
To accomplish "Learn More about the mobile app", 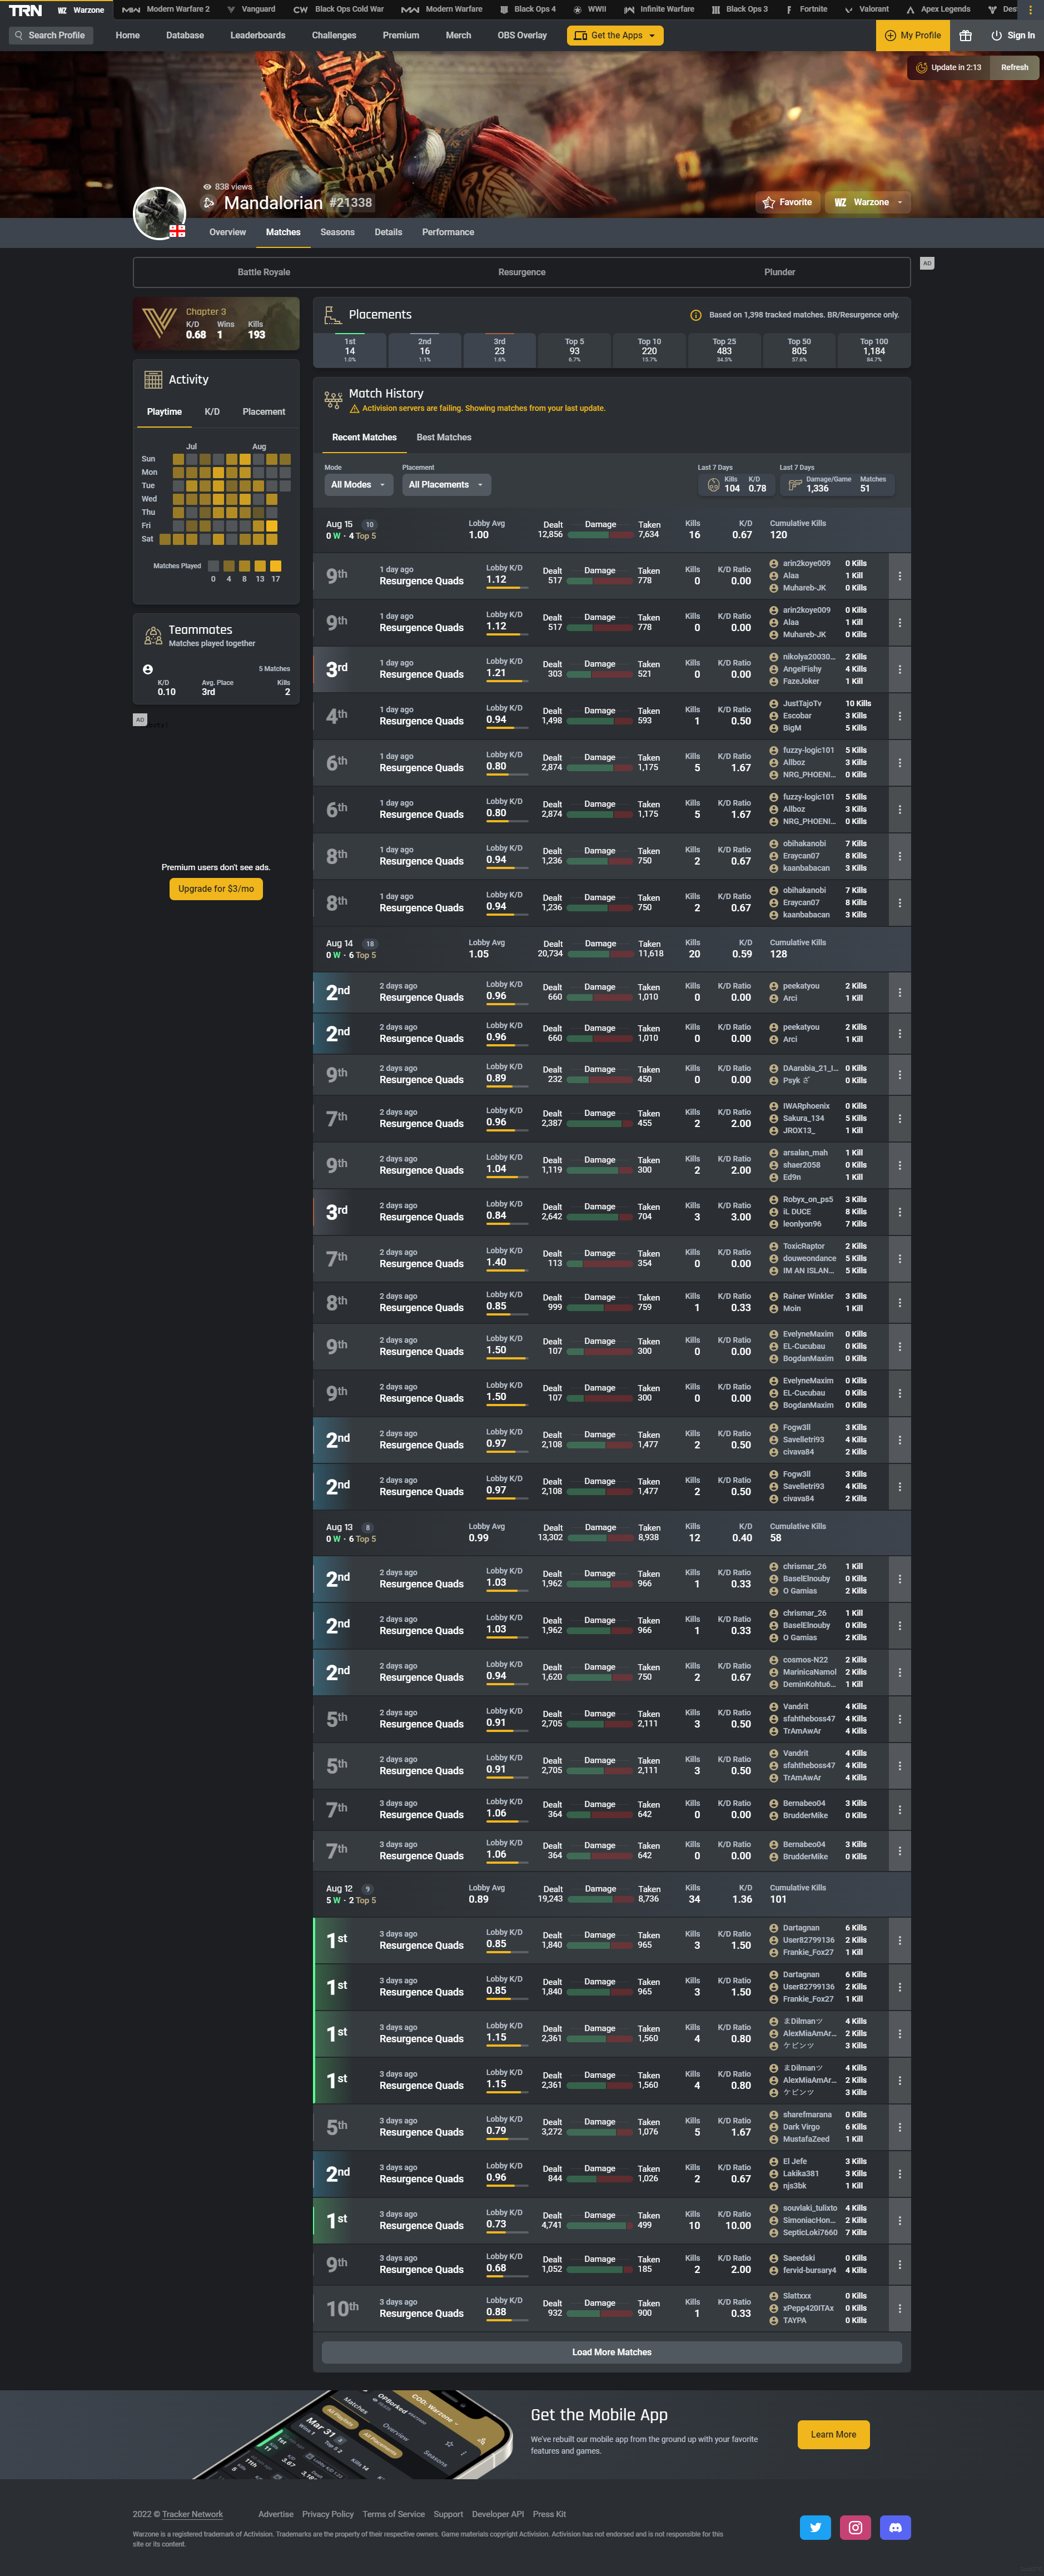I will pos(833,2434).
